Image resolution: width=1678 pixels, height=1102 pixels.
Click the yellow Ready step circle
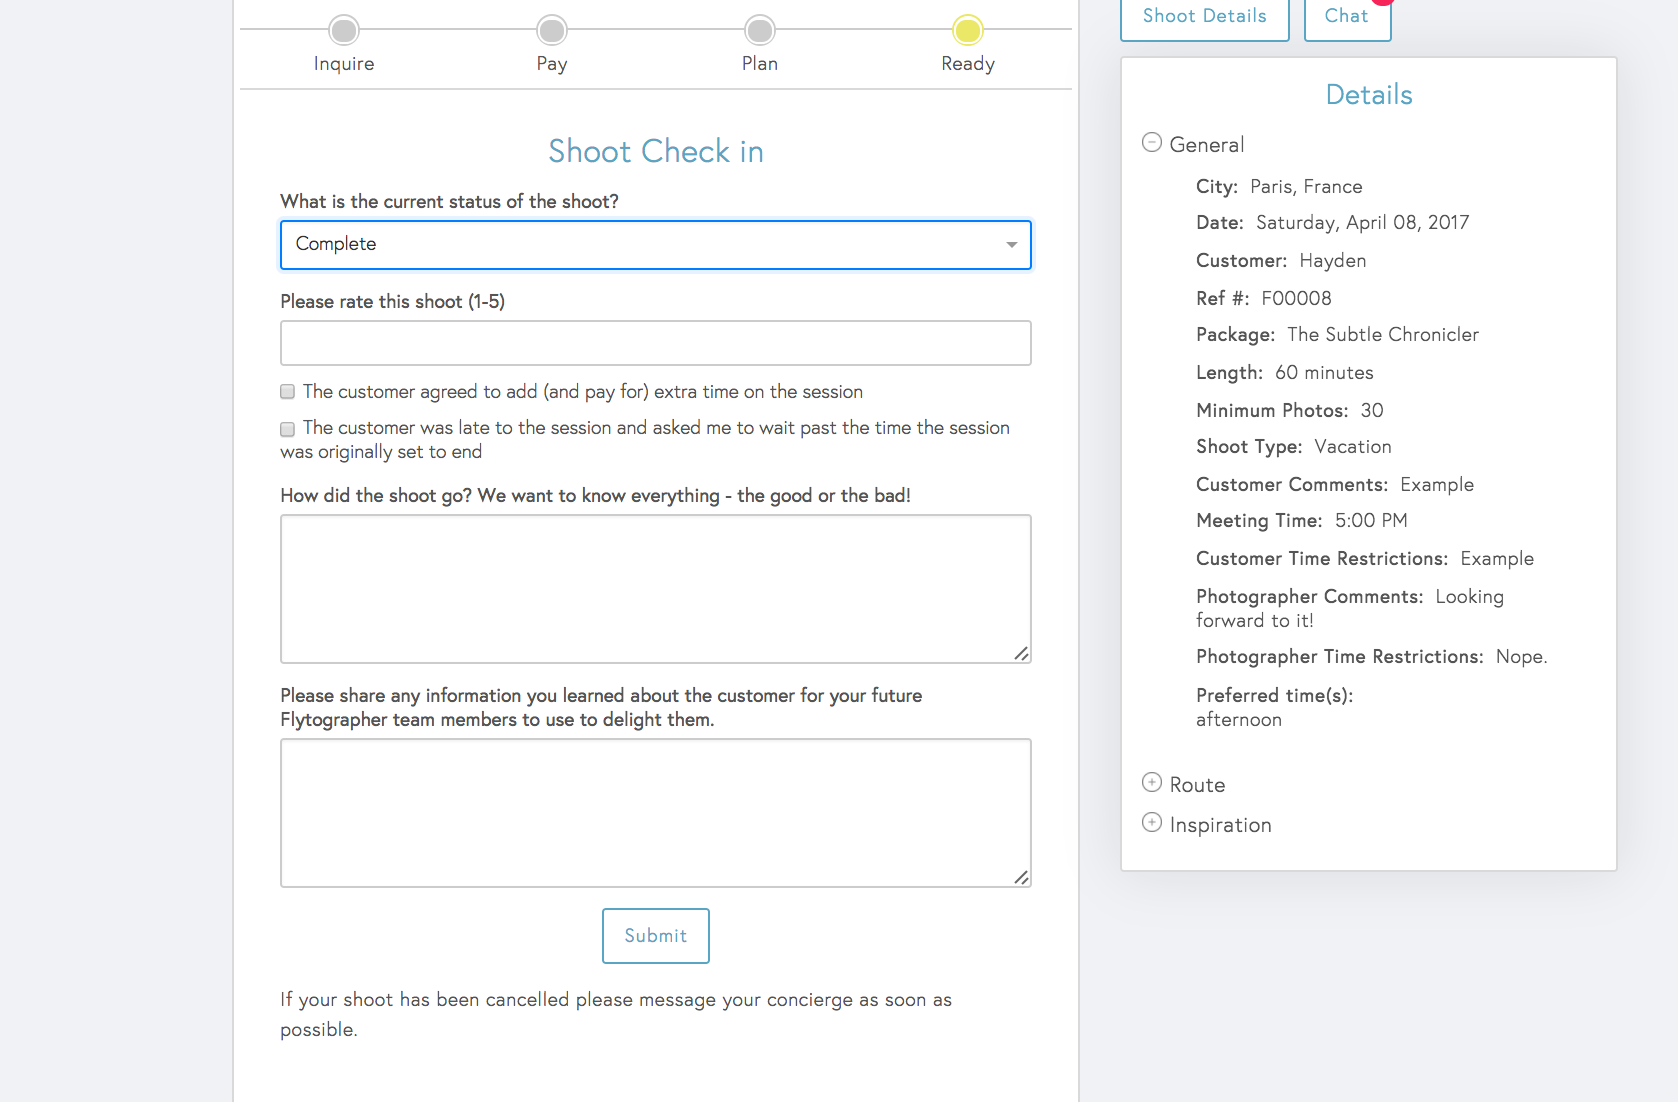968,30
